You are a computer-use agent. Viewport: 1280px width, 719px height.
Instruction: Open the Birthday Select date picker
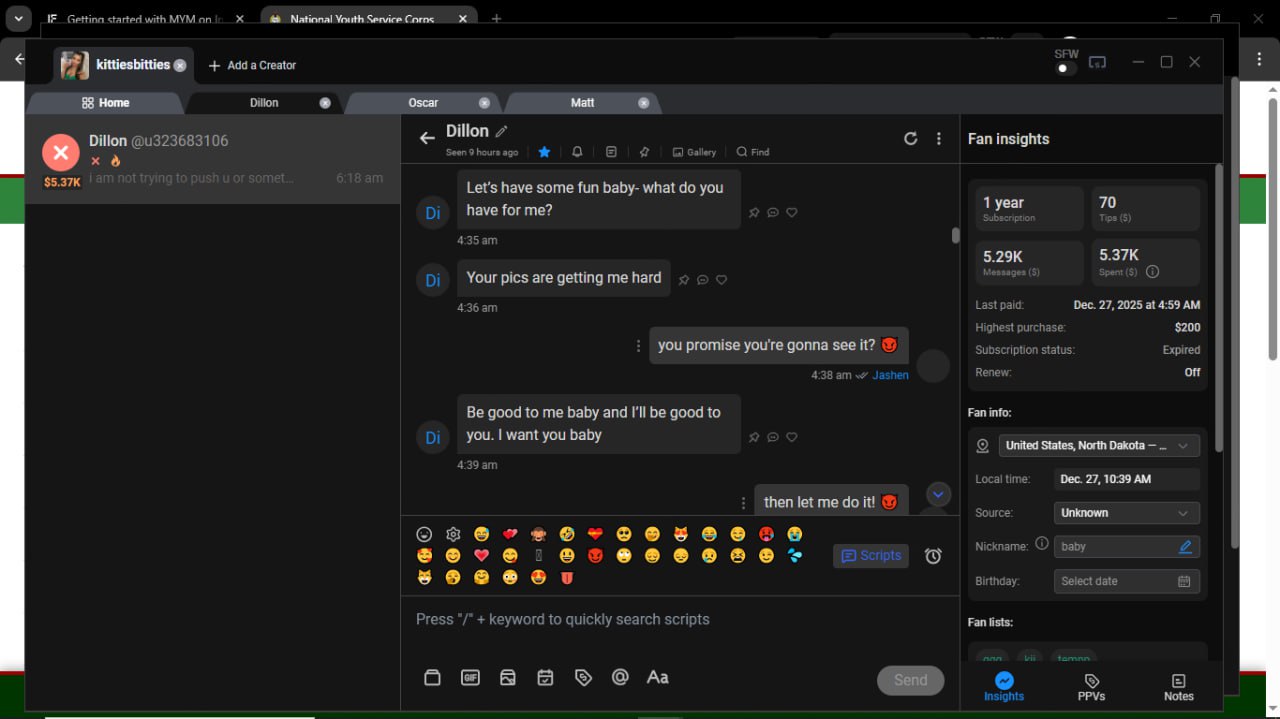(x=1127, y=581)
